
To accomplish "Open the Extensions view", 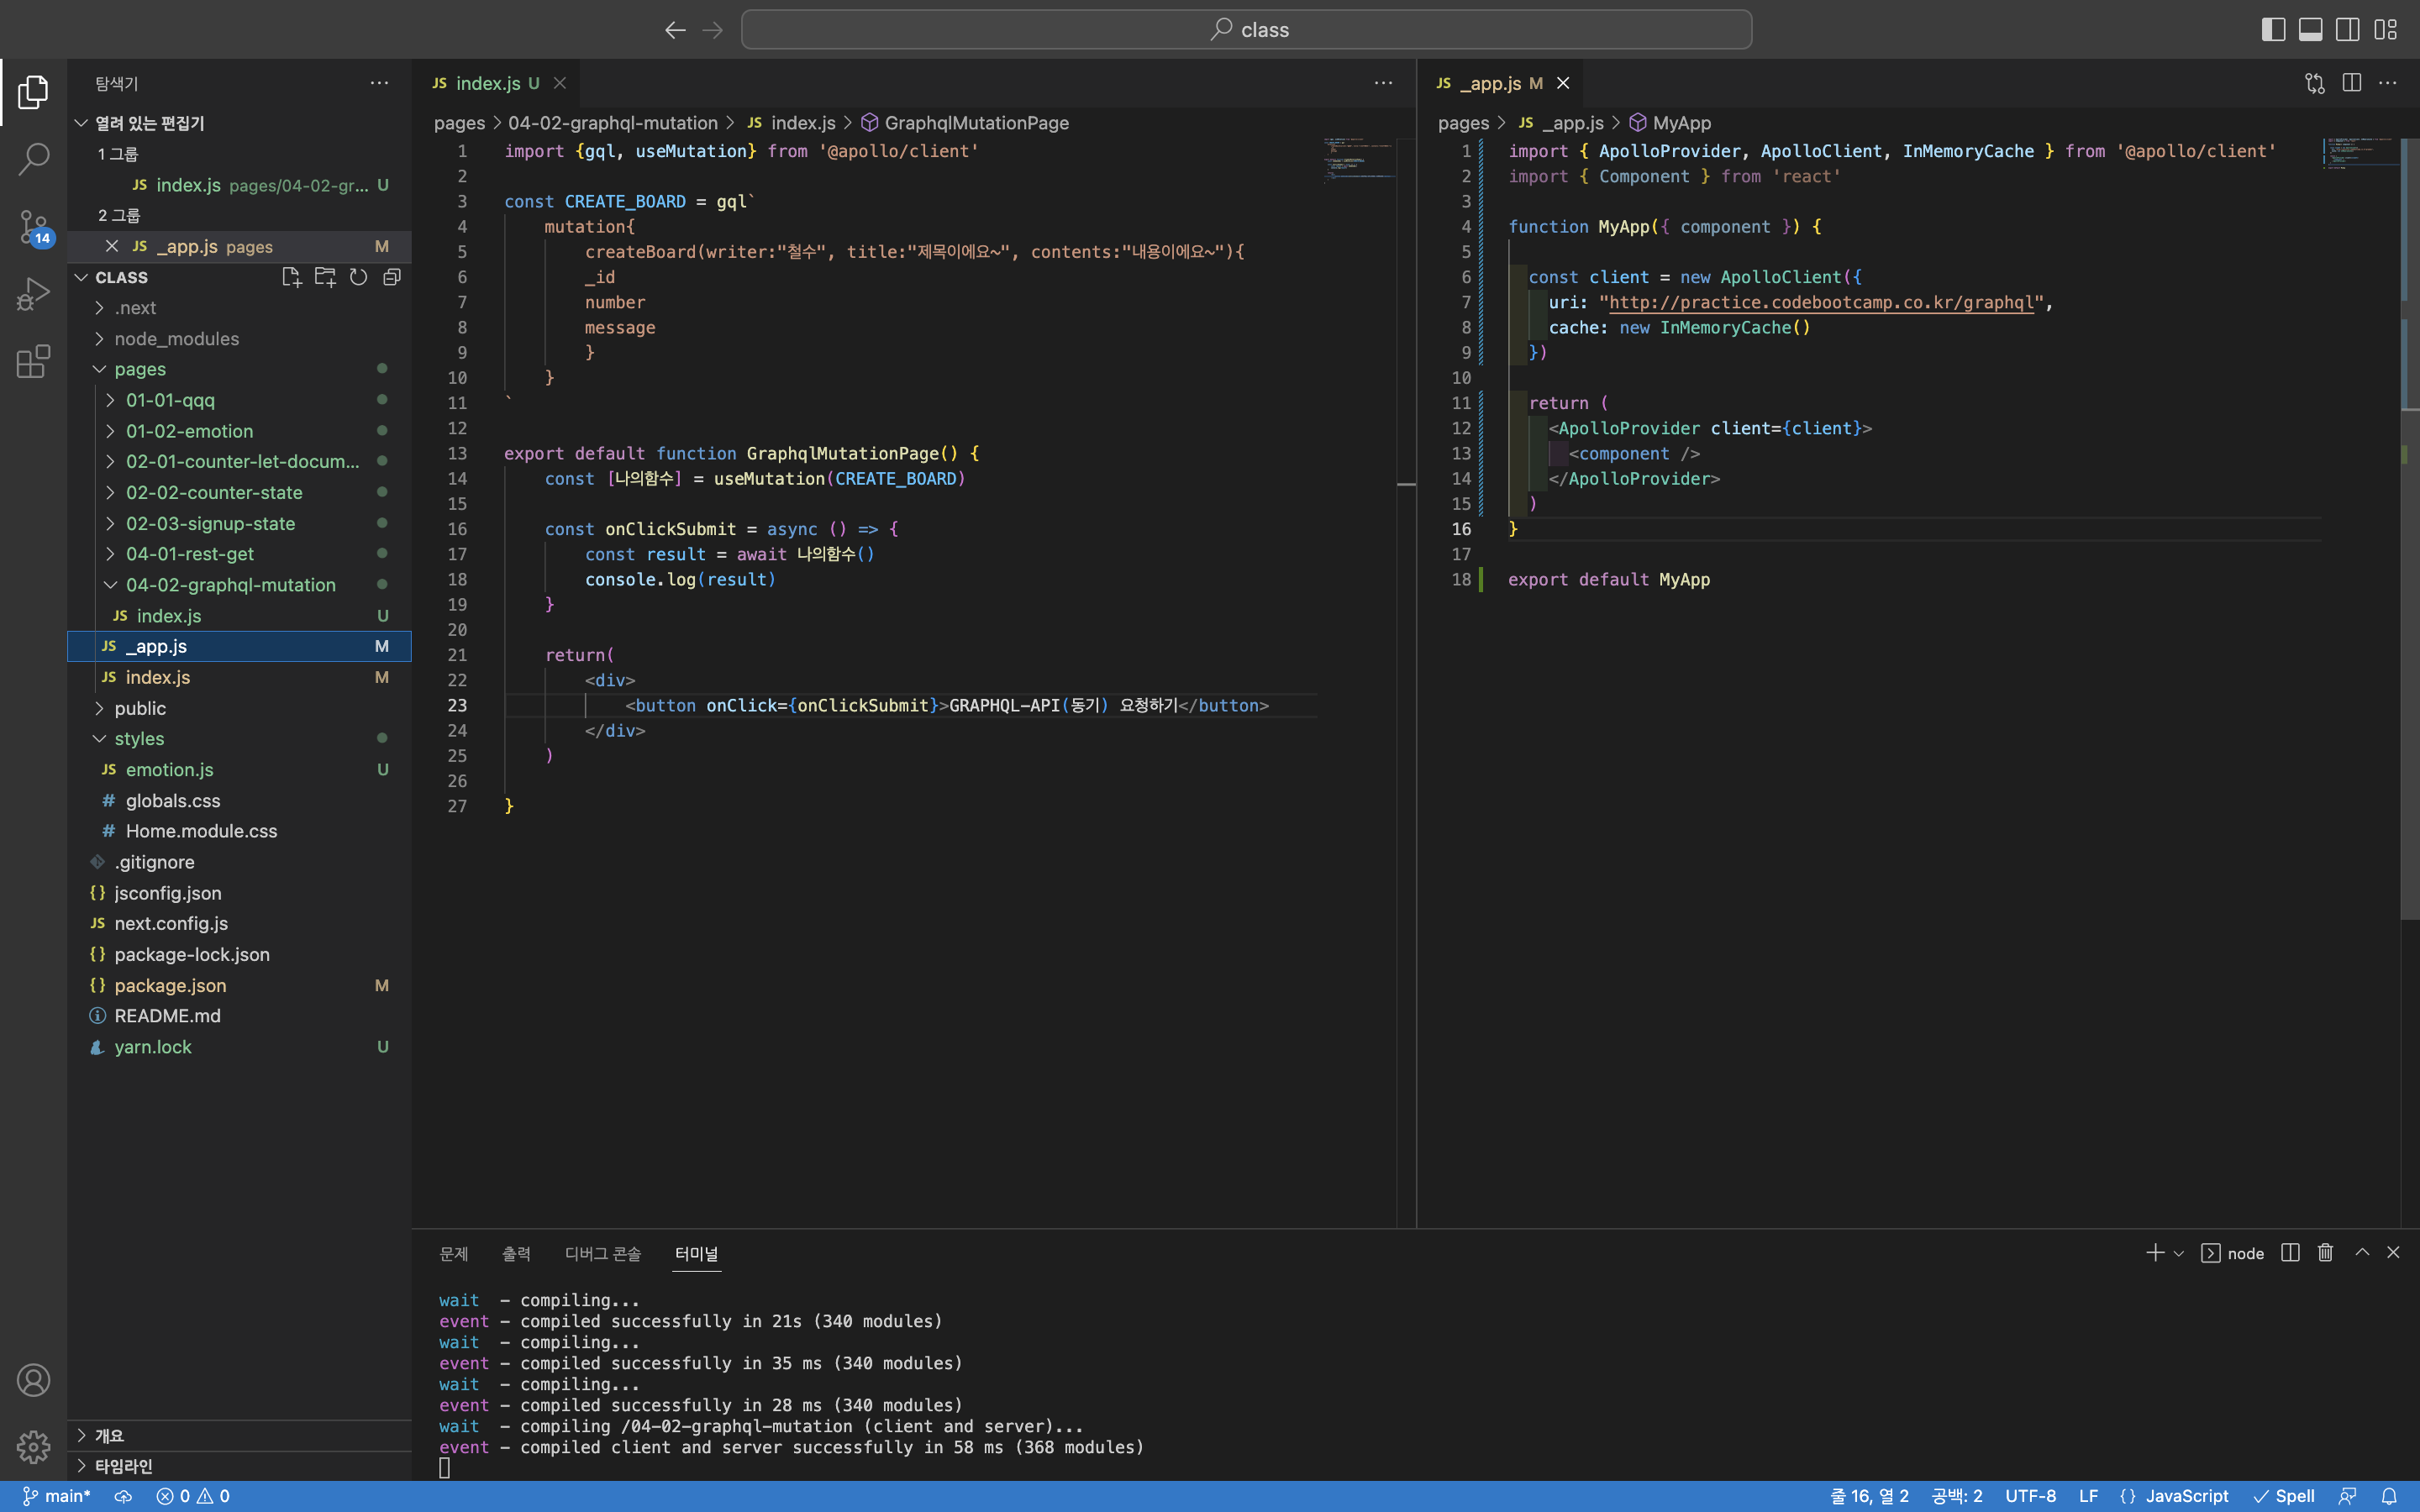I will coord(33,361).
